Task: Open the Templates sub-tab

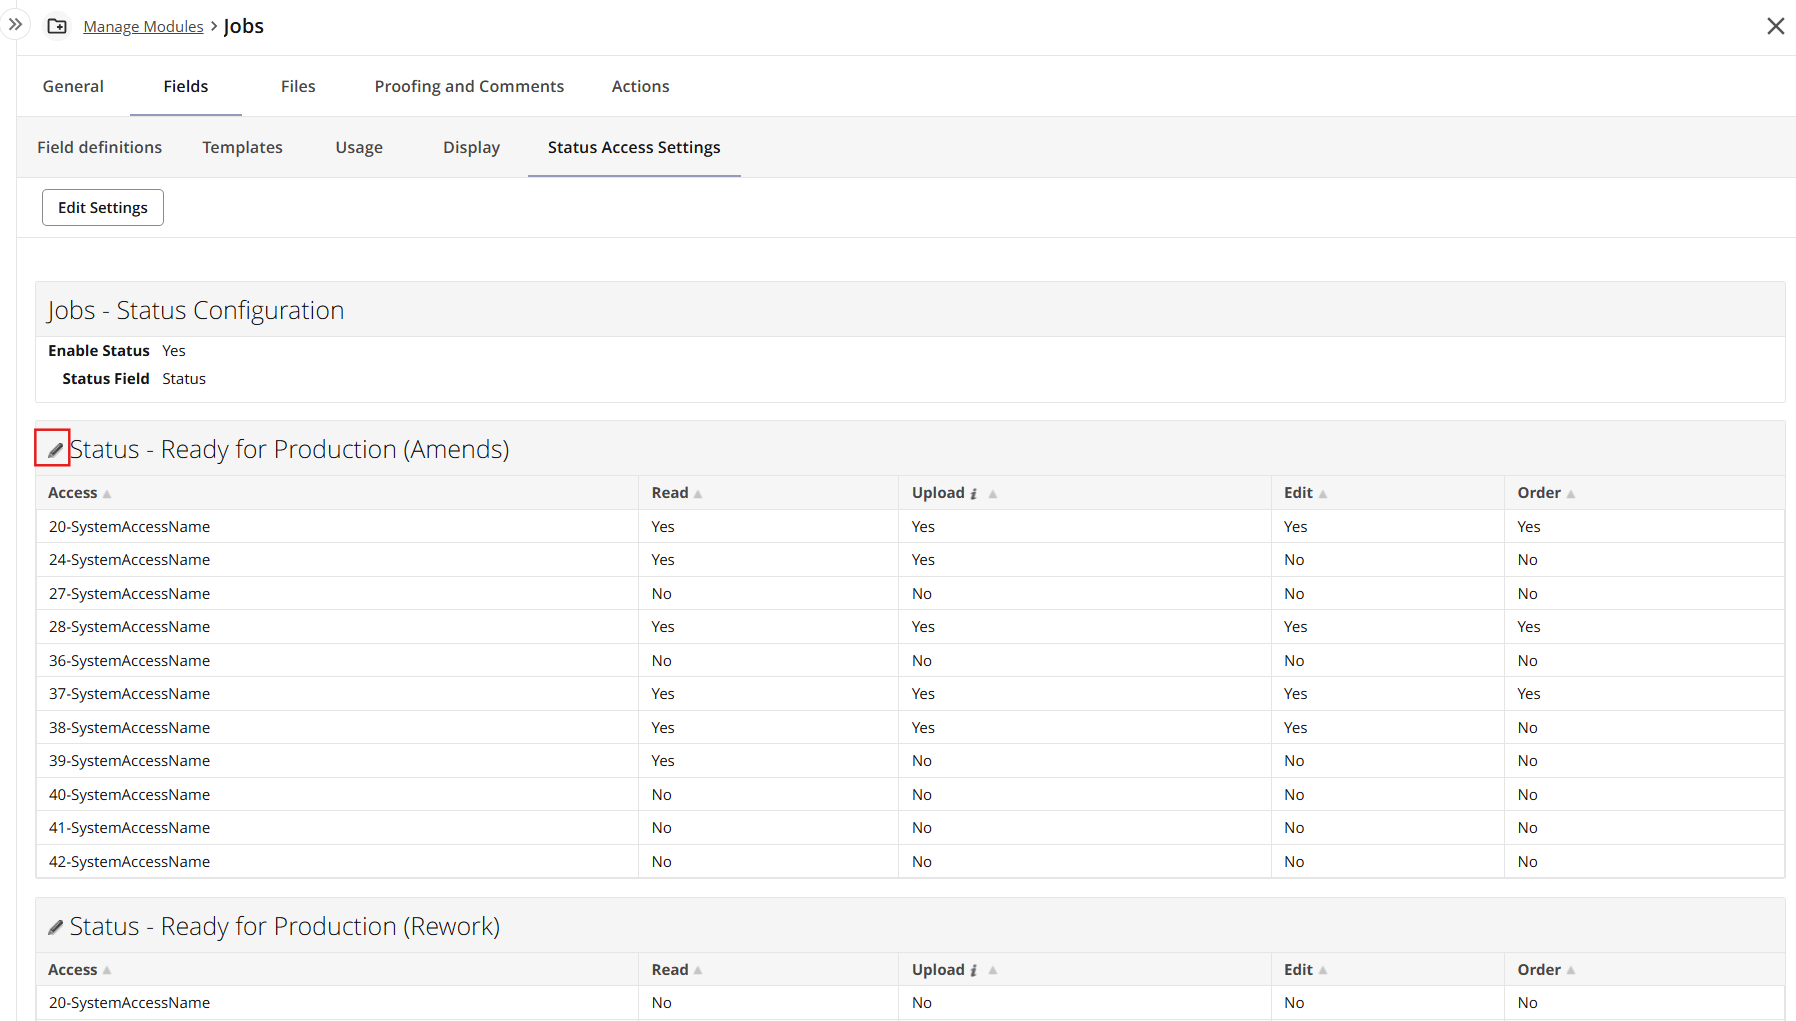Action: point(242,147)
